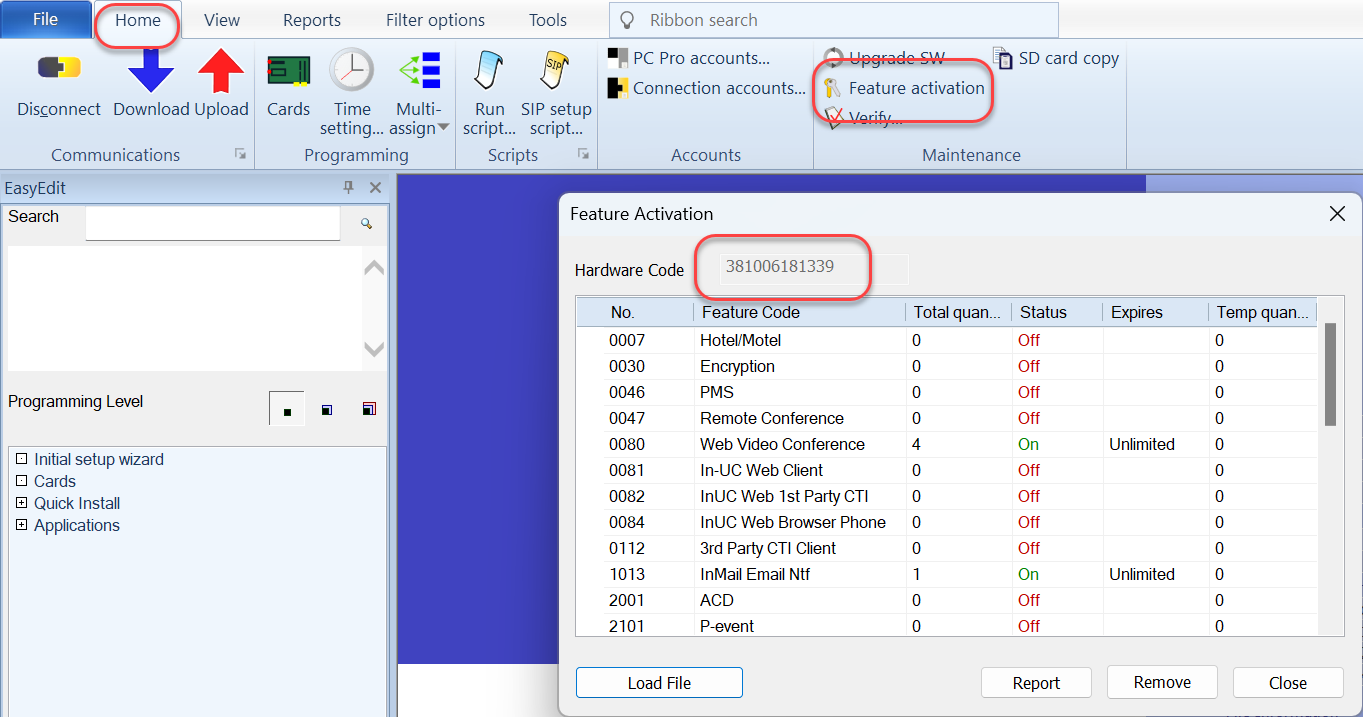Close the EasyEdit panel
The height and width of the screenshot is (717, 1363).
(x=375, y=187)
